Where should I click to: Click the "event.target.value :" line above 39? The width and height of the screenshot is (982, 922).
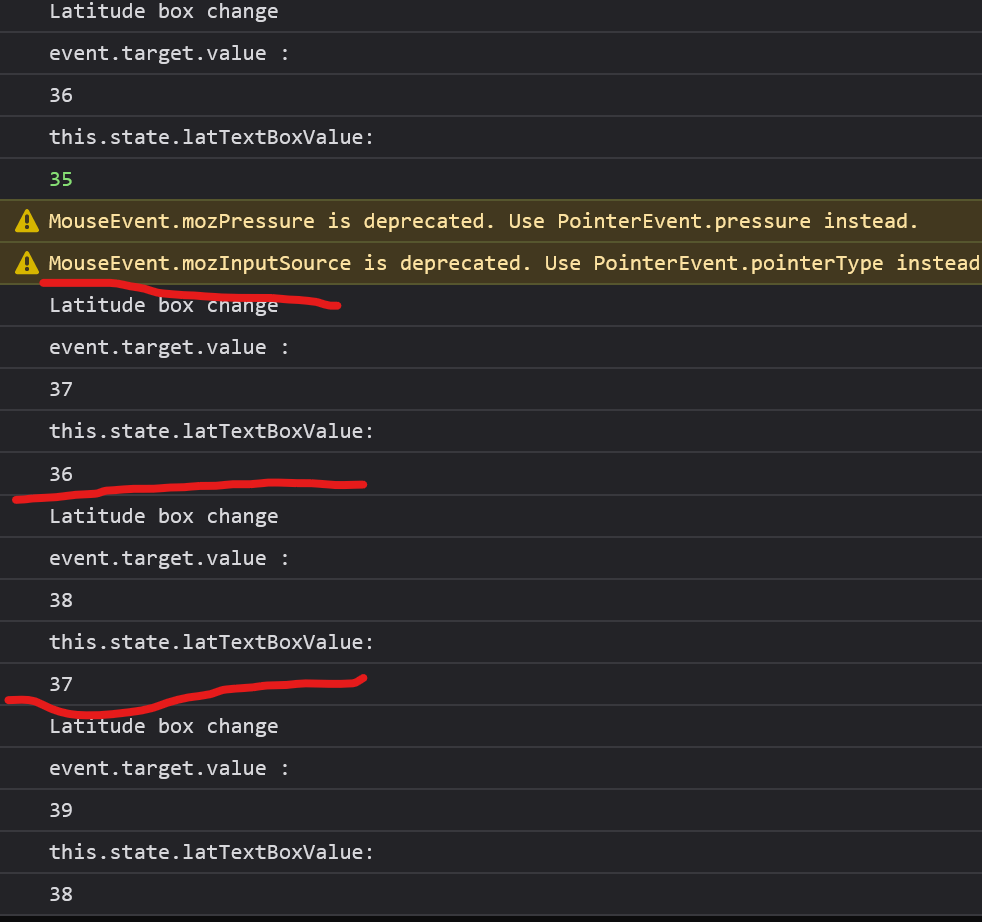pyautogui.click(x=169, y=768)
